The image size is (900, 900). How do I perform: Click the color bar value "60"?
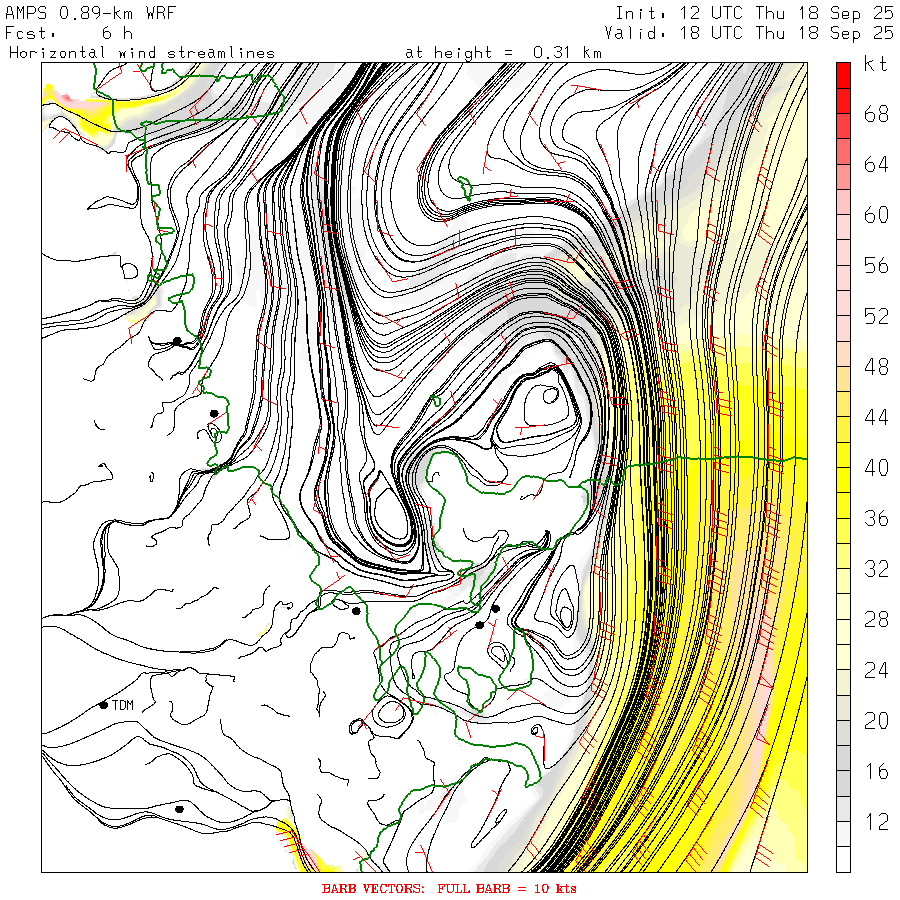(x=876, y=215)
